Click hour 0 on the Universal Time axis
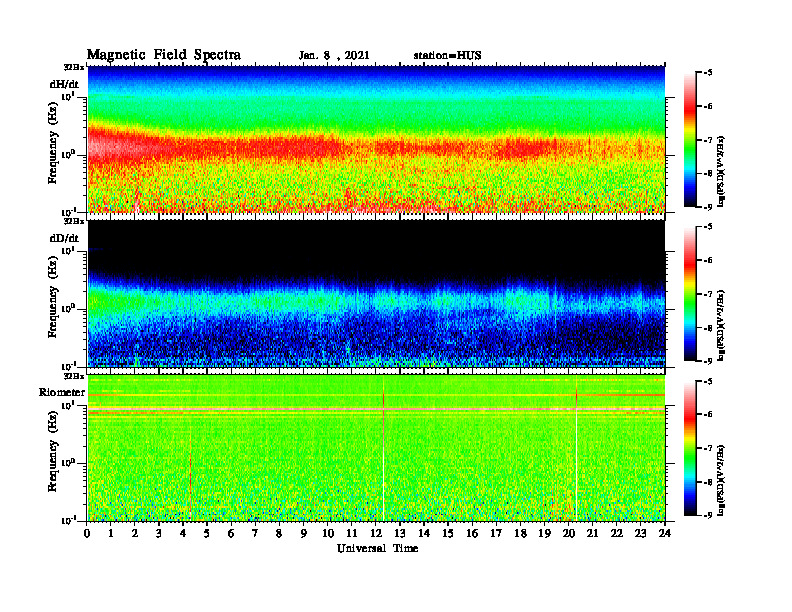 click(88, 534)
